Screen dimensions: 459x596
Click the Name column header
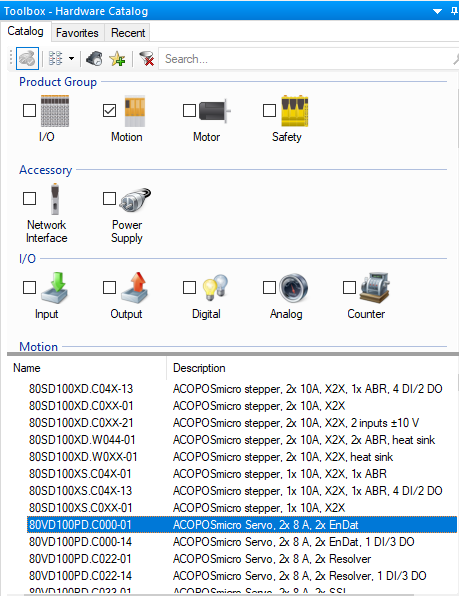(x=87, y=368)
